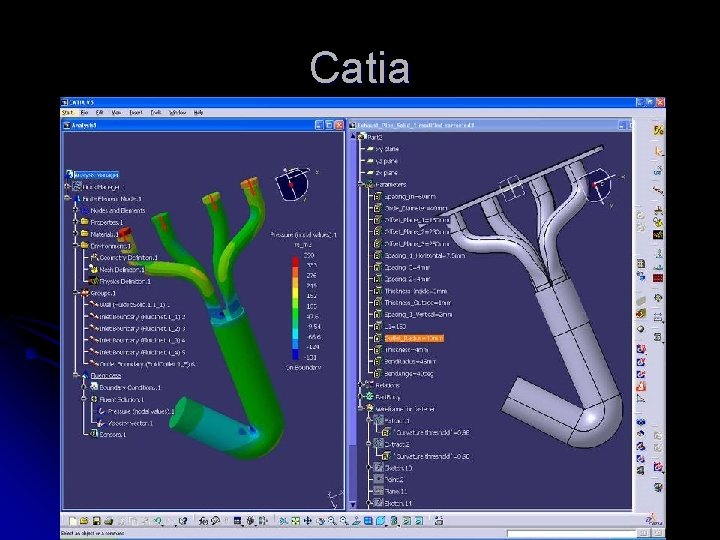Click the Open file folder icon
Screen dimensions: 720x540
84,521
